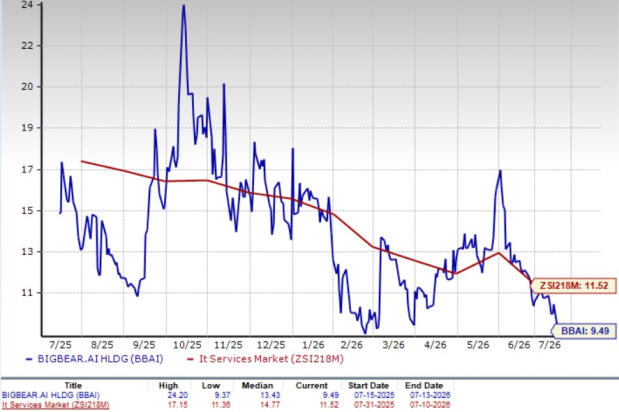Click the 7/26 x-axis label

[550, 345]
